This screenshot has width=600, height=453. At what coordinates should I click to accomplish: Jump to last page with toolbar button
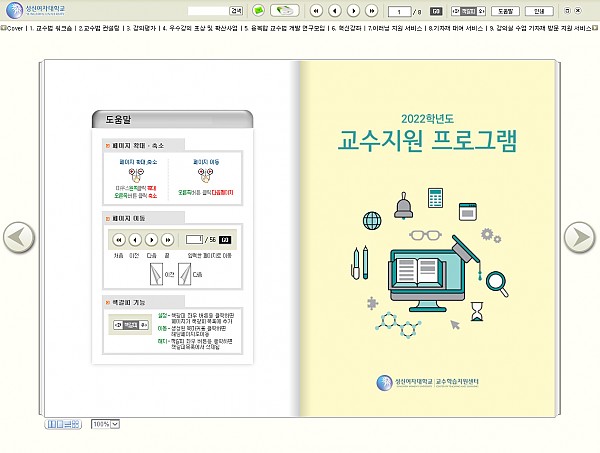point(372,11)
